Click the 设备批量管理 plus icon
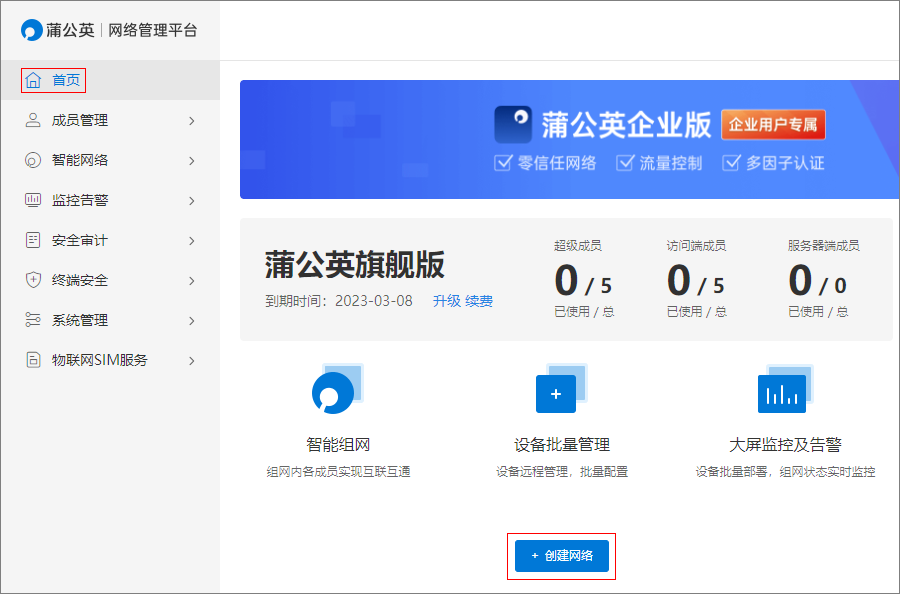This screenshot has height=594, width=900. [x=560, y=389]
